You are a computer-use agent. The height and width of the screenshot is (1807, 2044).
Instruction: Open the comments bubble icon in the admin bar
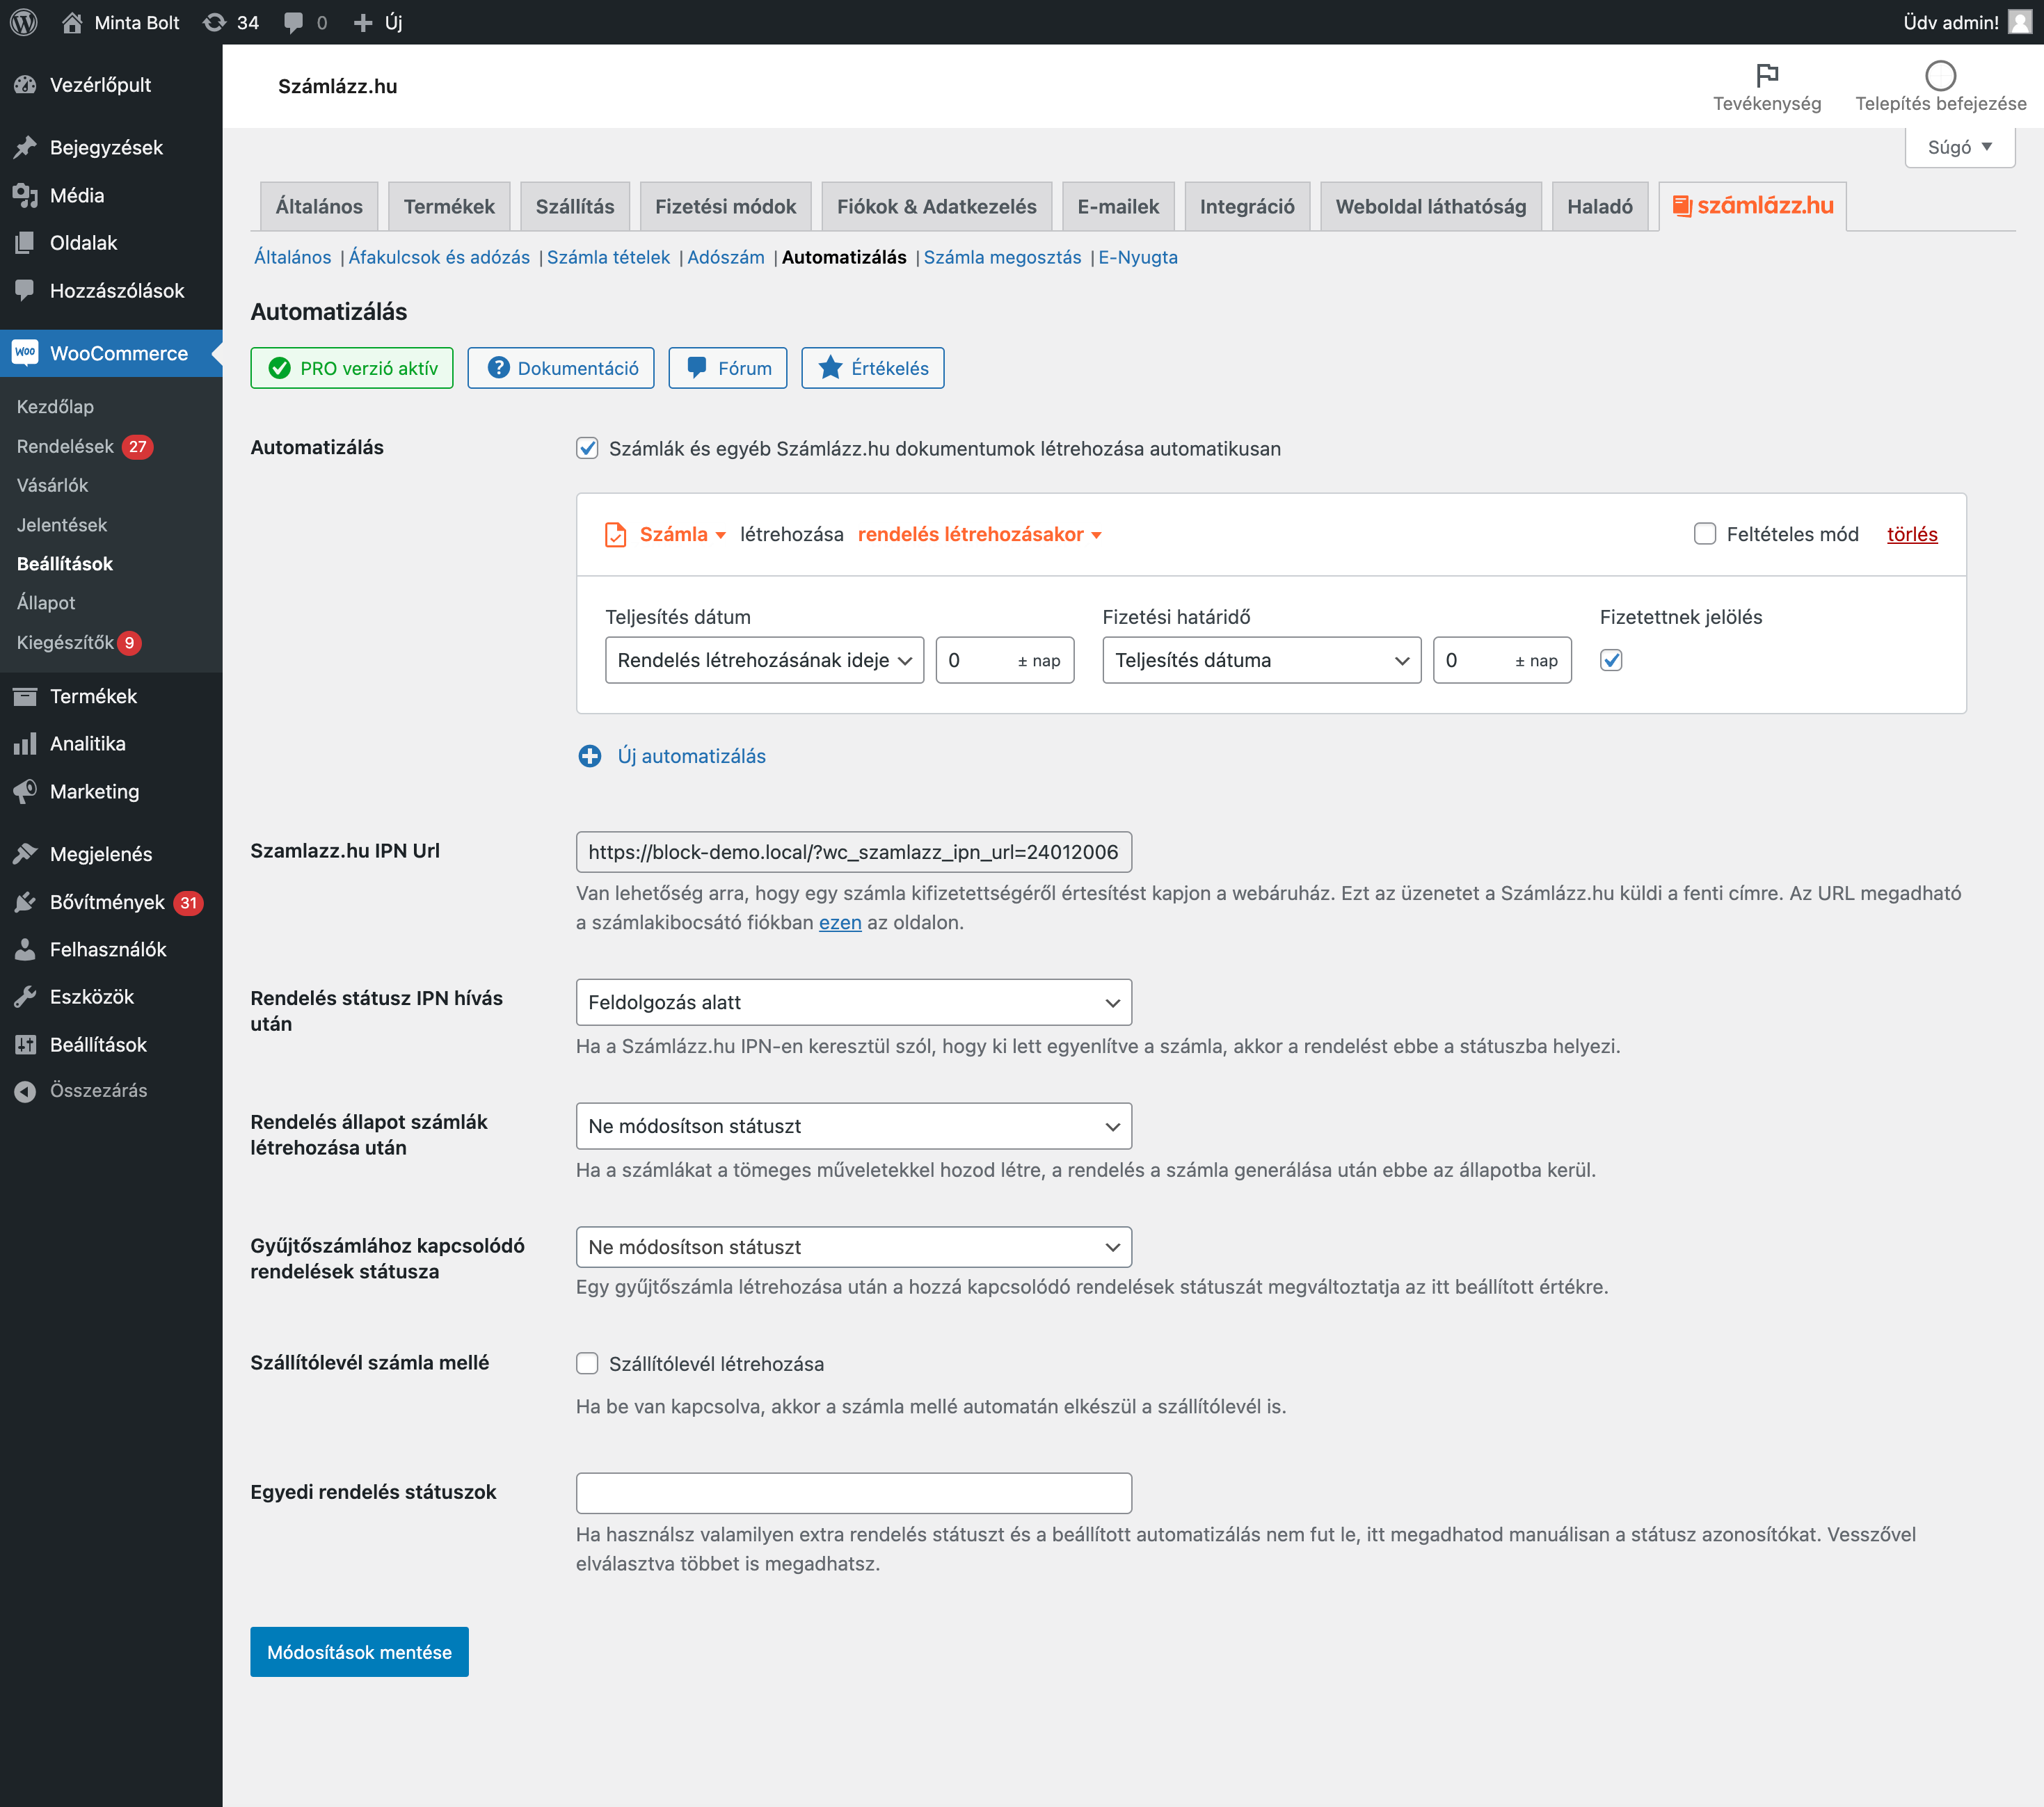(293, 22)
